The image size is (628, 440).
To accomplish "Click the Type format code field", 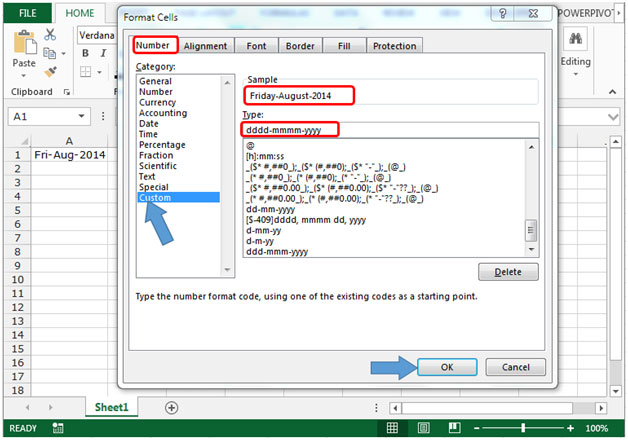I will click(390, 130).
